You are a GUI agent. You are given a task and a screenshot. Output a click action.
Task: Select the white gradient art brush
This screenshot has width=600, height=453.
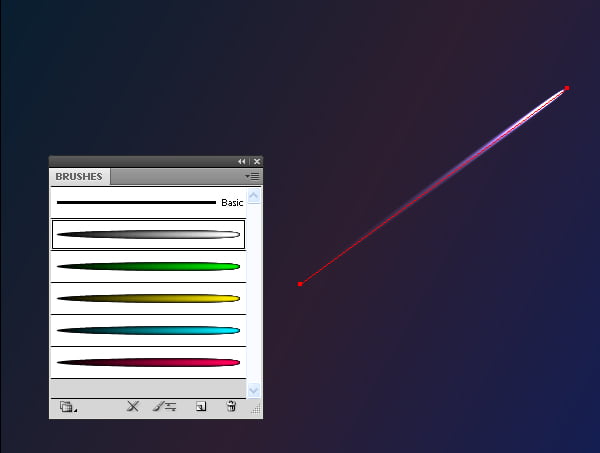[x=148, y=235]
